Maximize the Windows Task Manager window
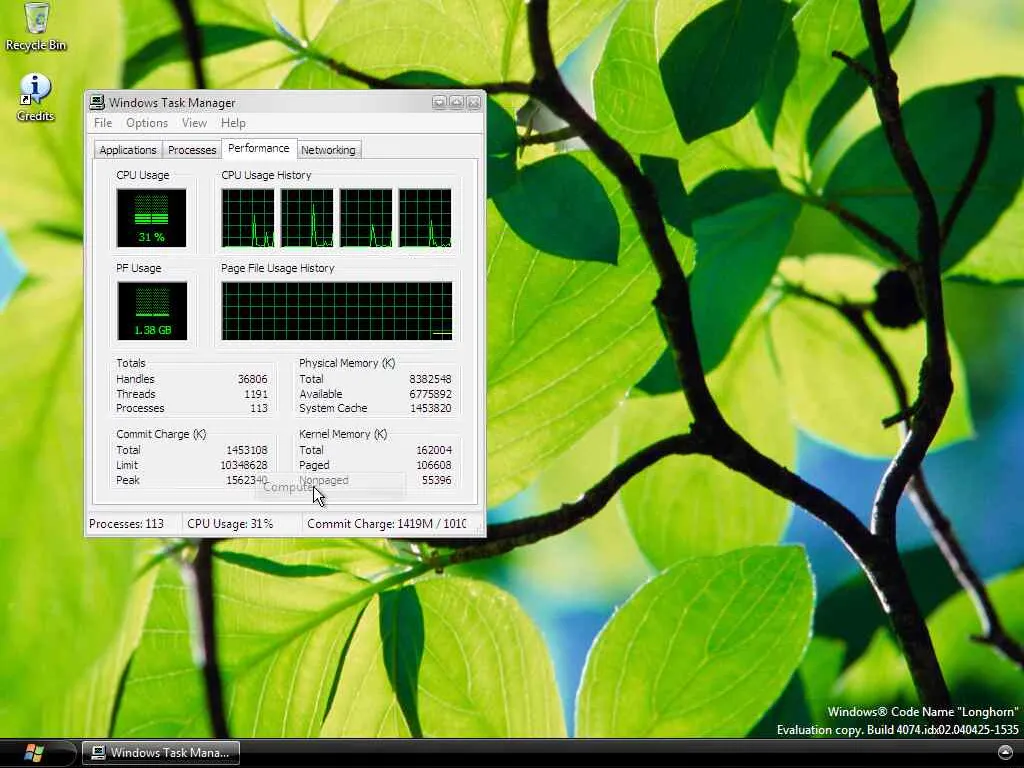Image resolution: width=1024 pixels, height=768 pixels. click(x=456, y=102)
